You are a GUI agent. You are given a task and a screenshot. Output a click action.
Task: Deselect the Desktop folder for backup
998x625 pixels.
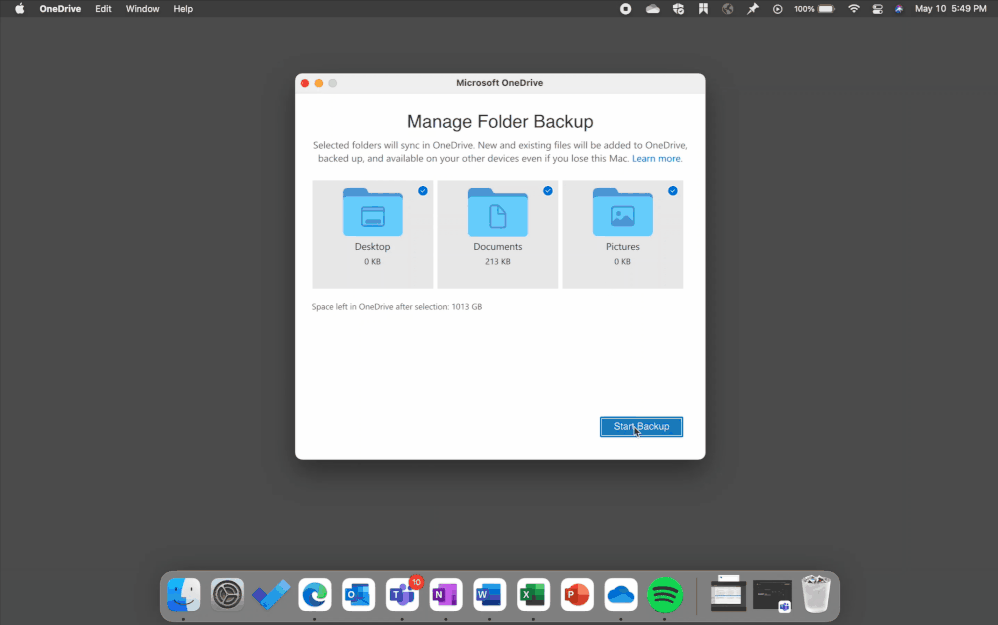422,191
